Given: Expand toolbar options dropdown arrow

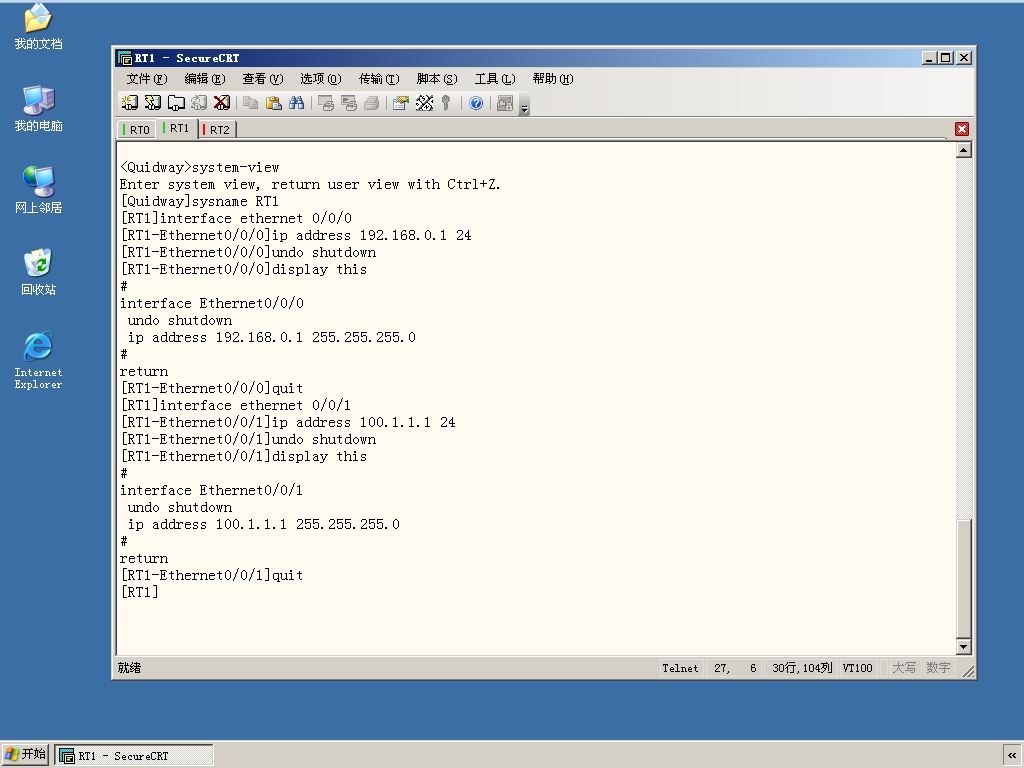Looking at the screenshot, I should tap(524, 108).
